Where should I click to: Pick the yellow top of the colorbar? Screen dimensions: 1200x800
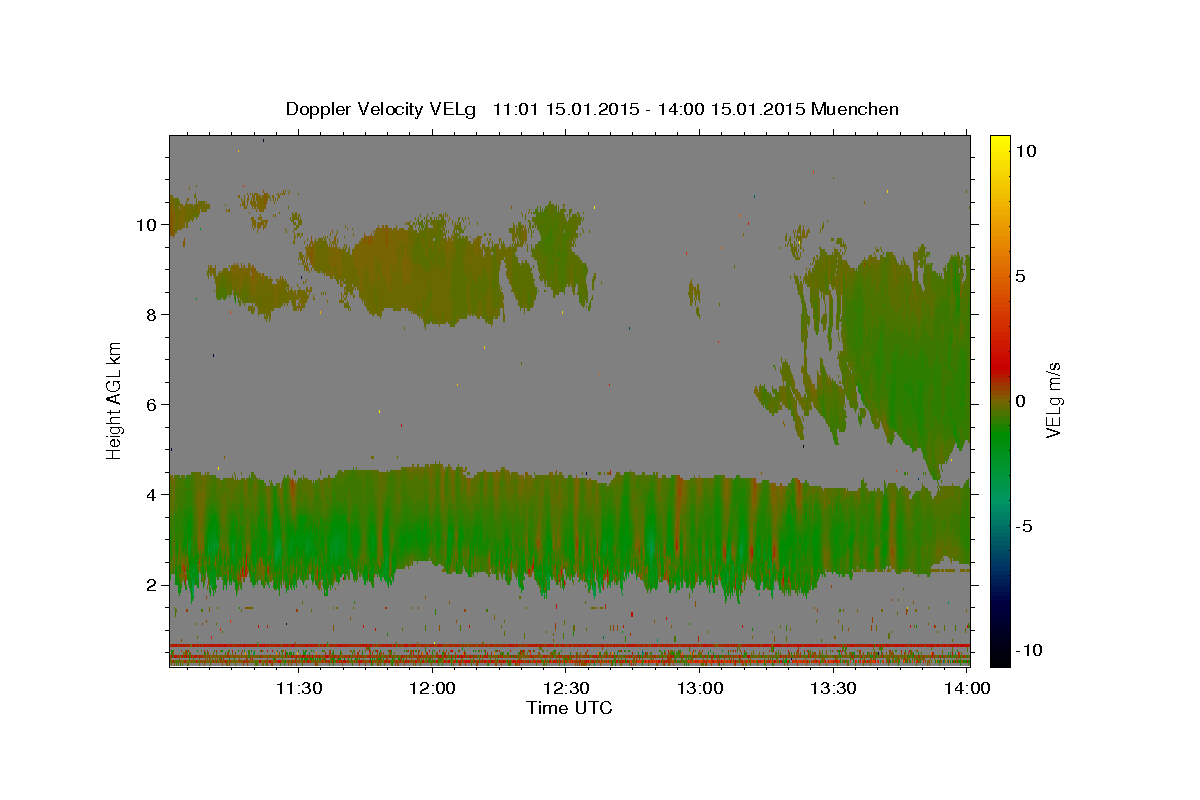(999, 142)
